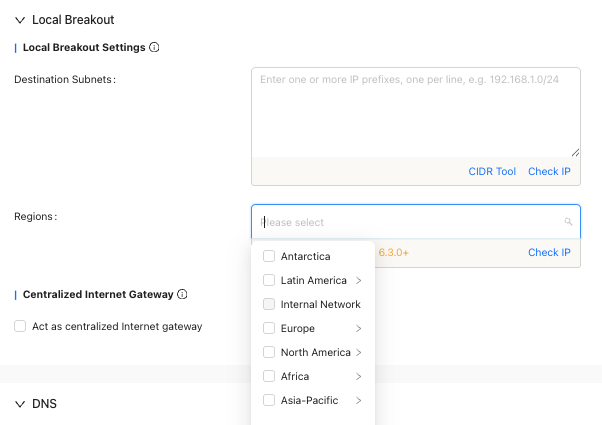Expand Asia-Pacific submenu arrow
This screenshot has width=602, height=425.
[x=359, y=400]
